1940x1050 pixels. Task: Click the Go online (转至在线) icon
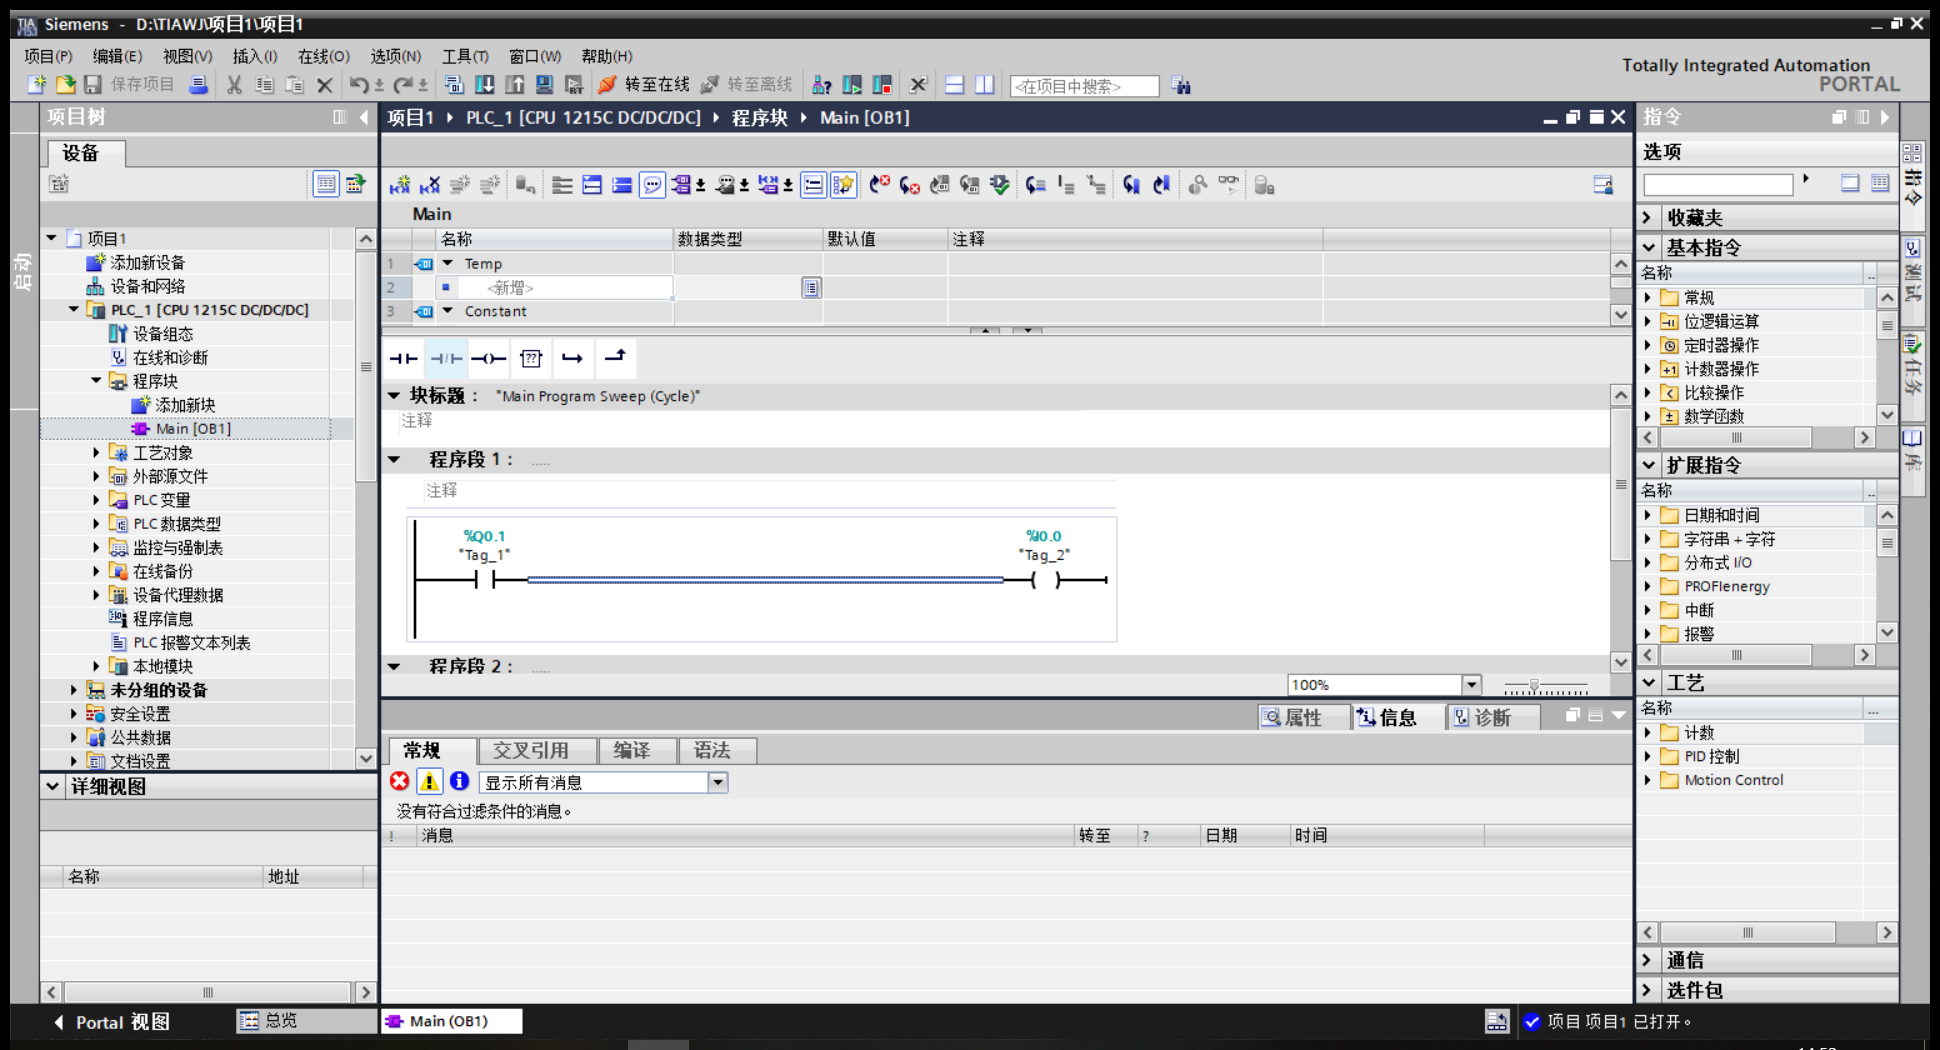pyautogui.click(x=607, y=85)
